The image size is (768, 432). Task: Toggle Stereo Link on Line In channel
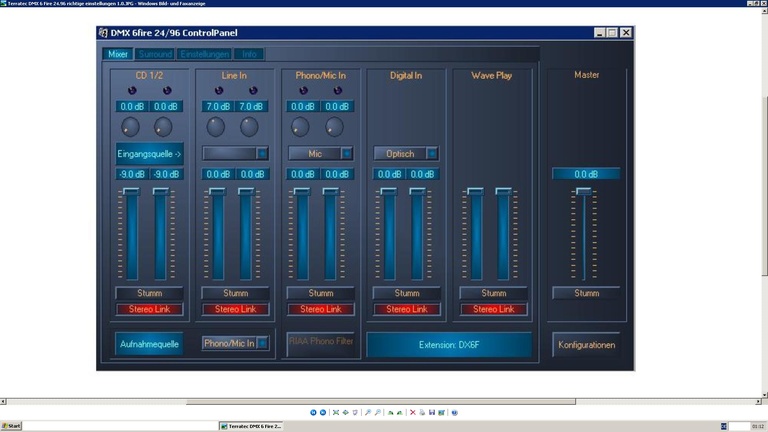[x=235, y=309]
